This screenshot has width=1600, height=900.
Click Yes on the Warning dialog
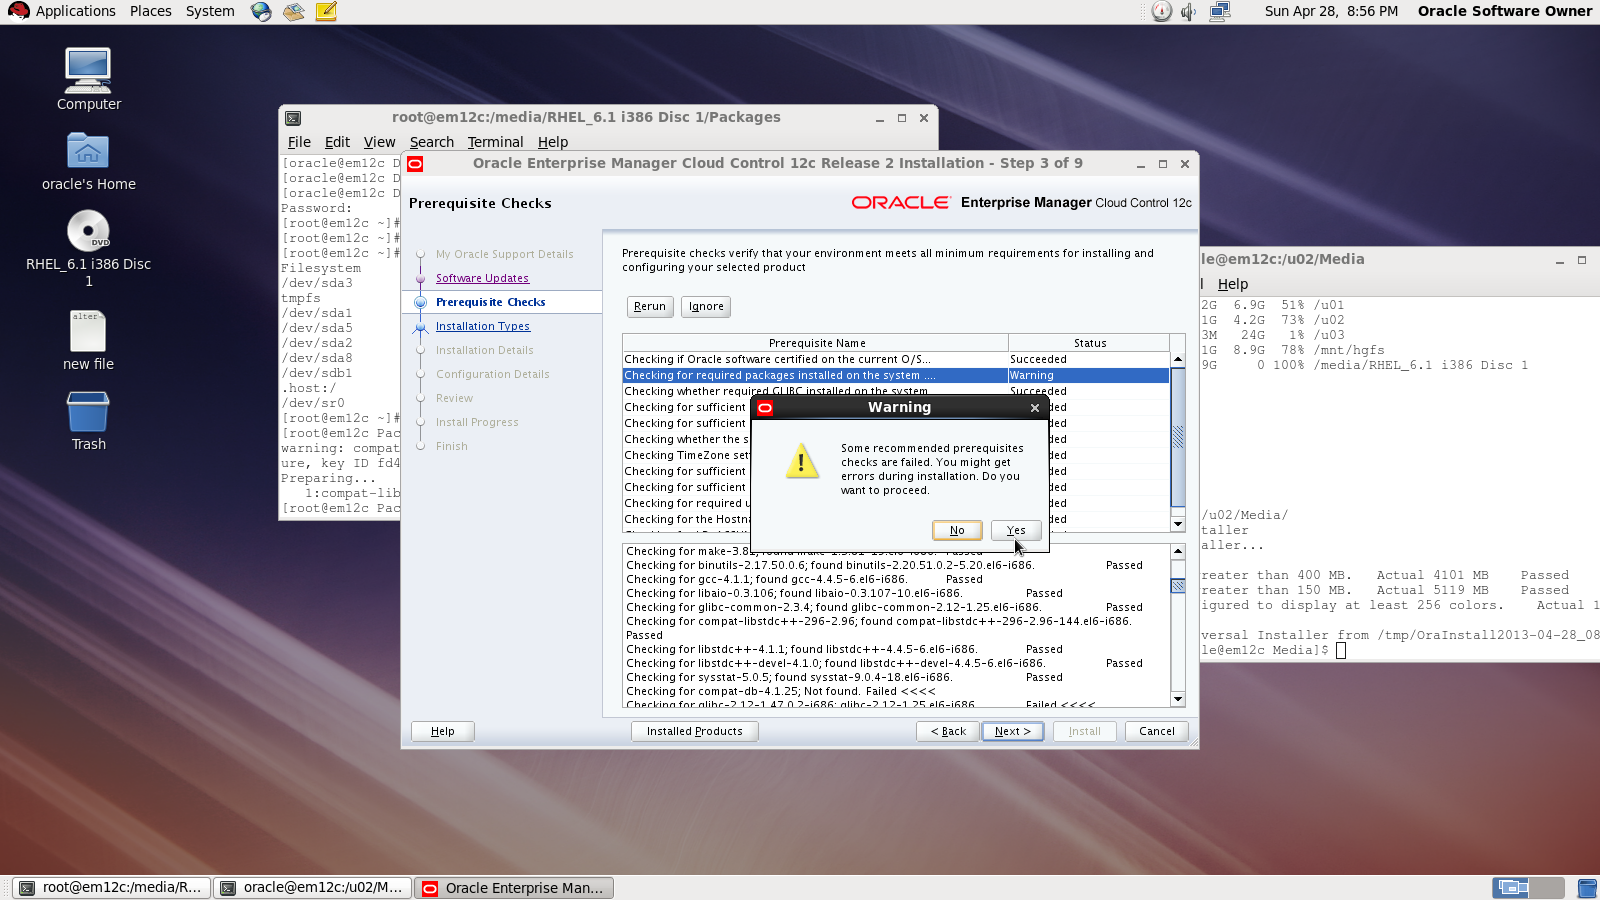coord(1015,530)
